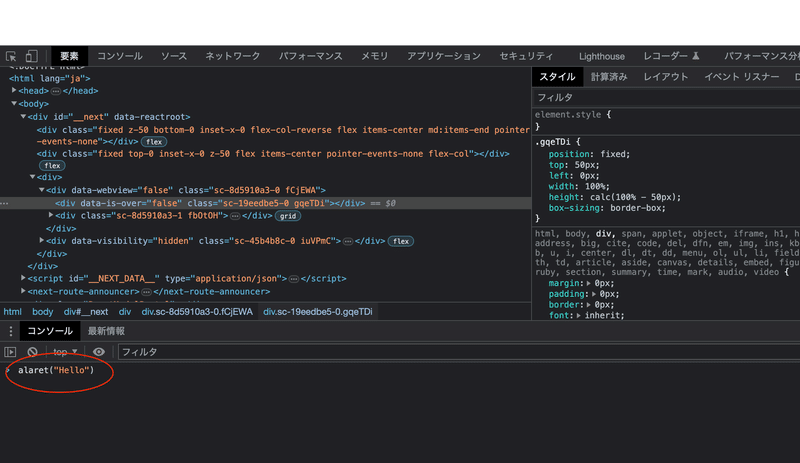
Task: Click html in the breadcrumb bar
Action: tap(13, 312)
